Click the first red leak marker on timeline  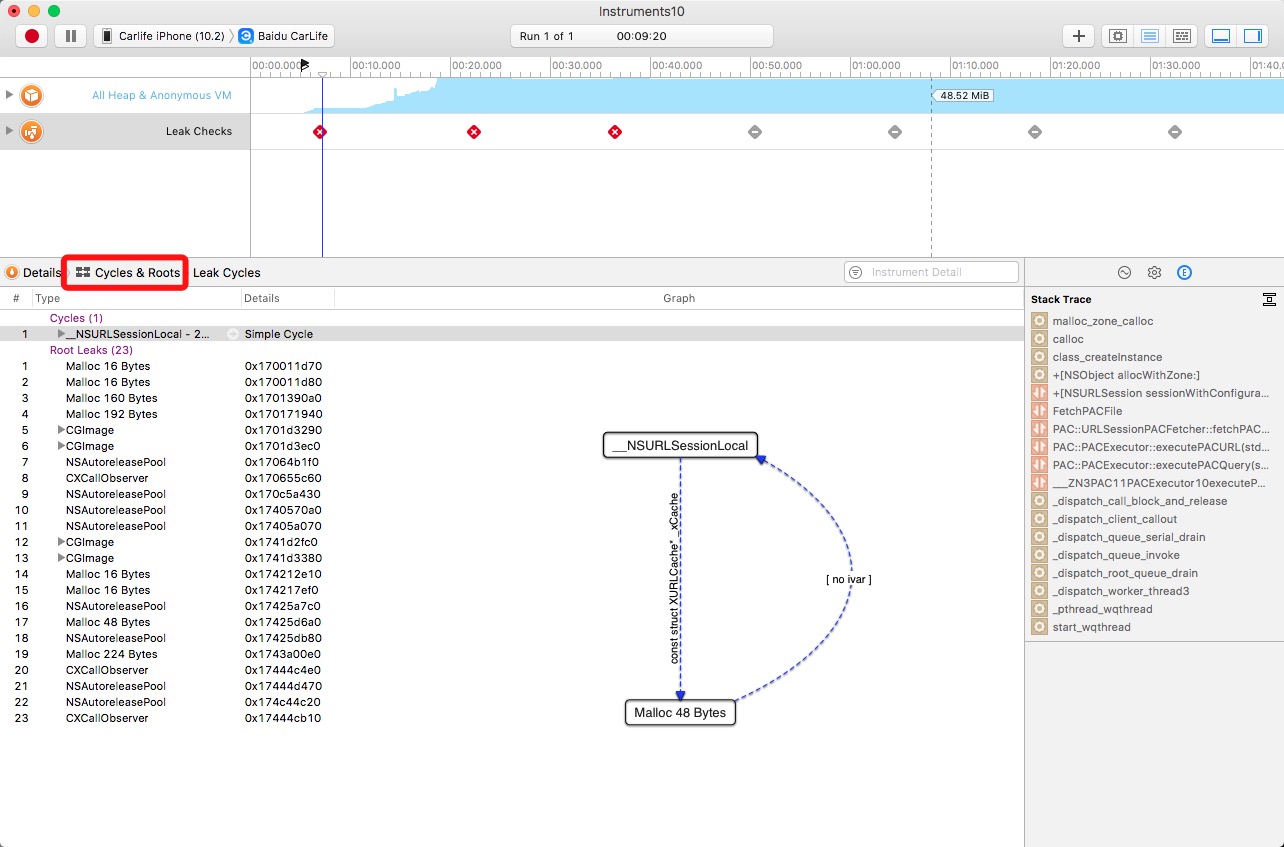pyautogui.click(x=320, y=132)
